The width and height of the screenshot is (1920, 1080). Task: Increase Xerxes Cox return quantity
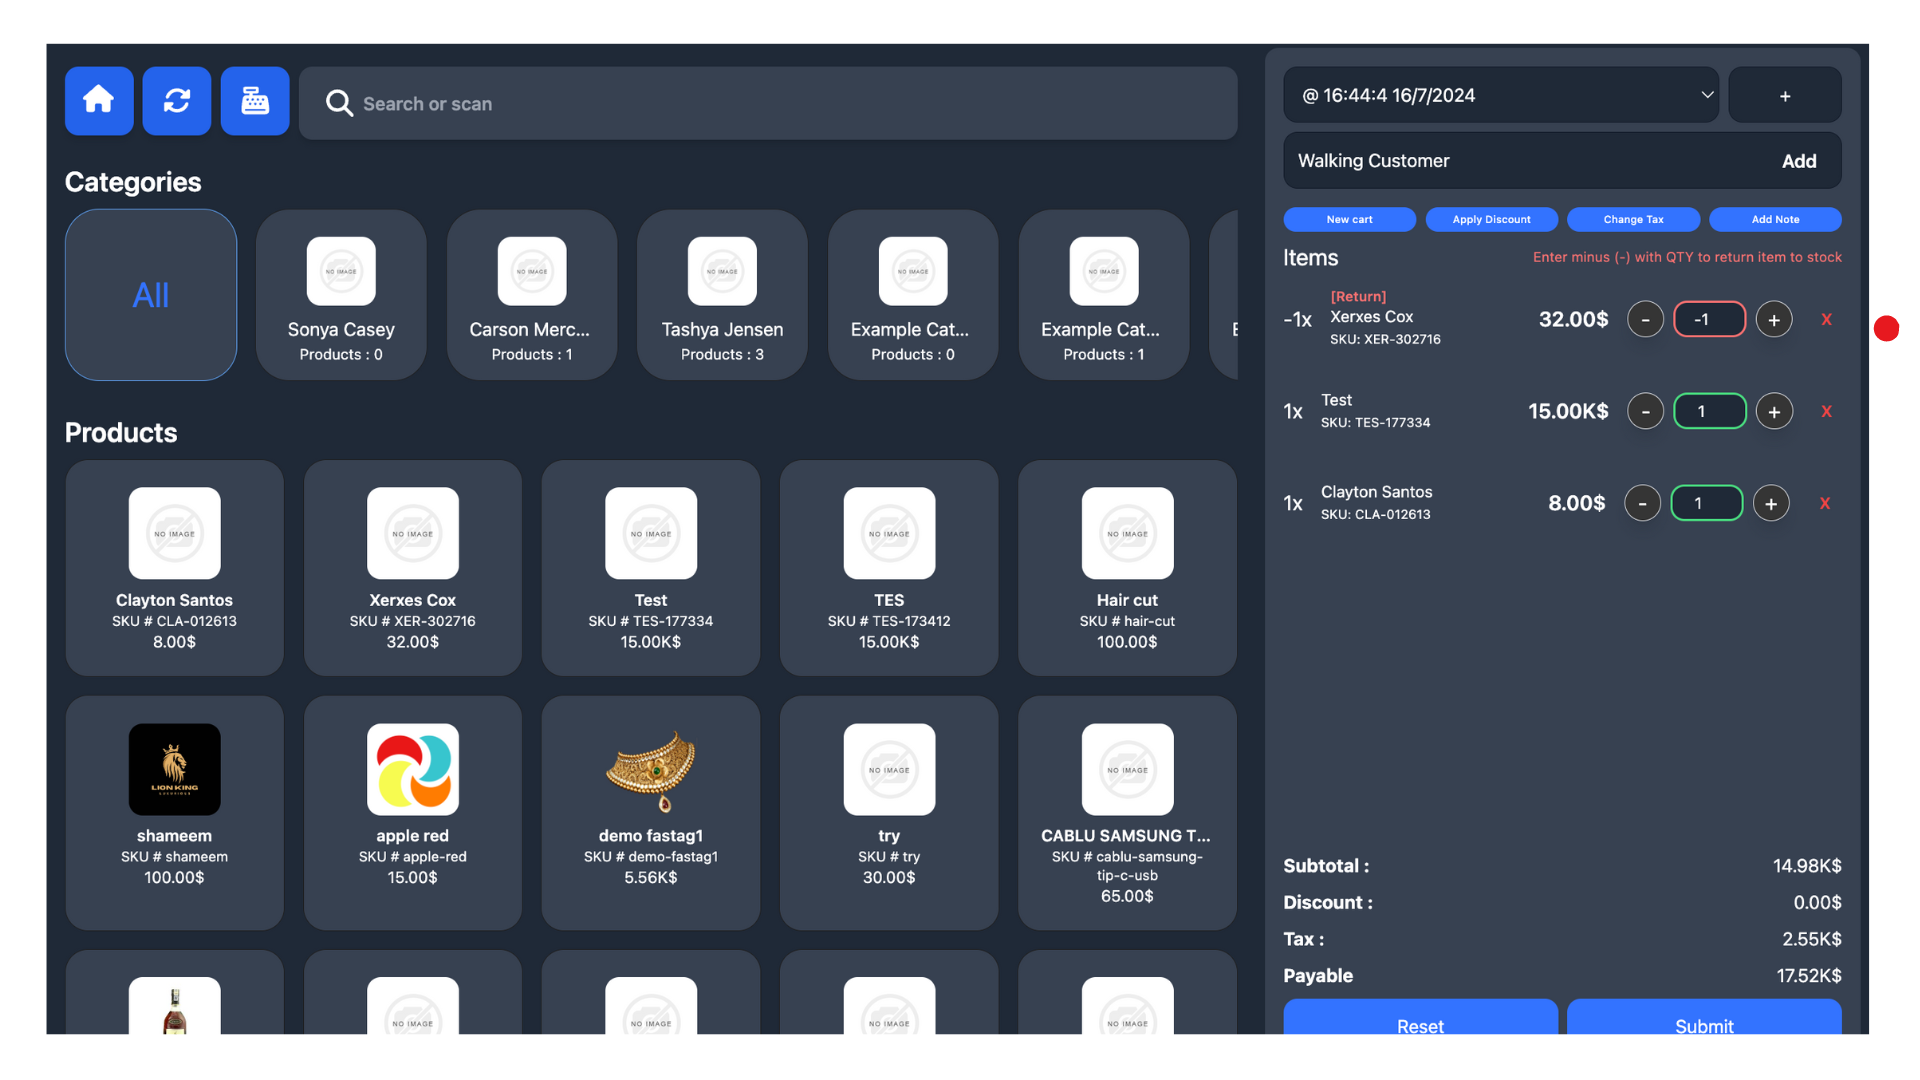[1774, 320]
